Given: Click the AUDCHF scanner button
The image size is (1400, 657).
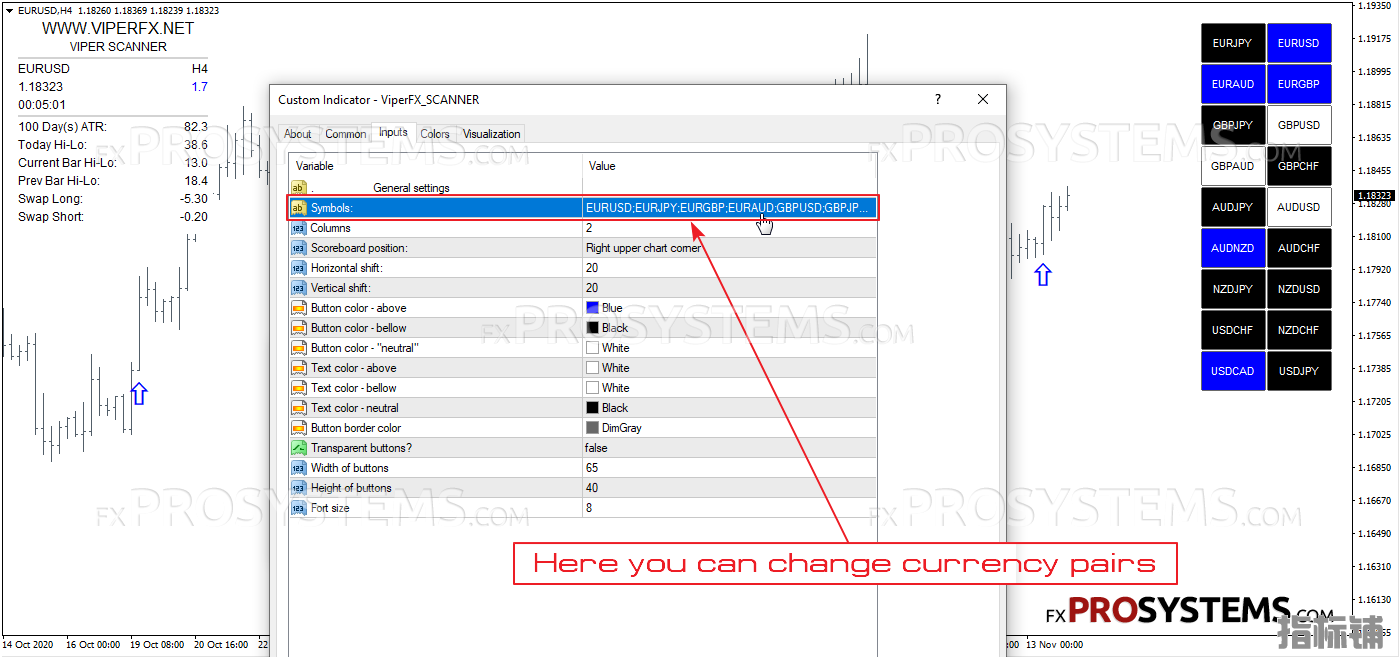Looking at the screenshot, I should (1299, 249).
